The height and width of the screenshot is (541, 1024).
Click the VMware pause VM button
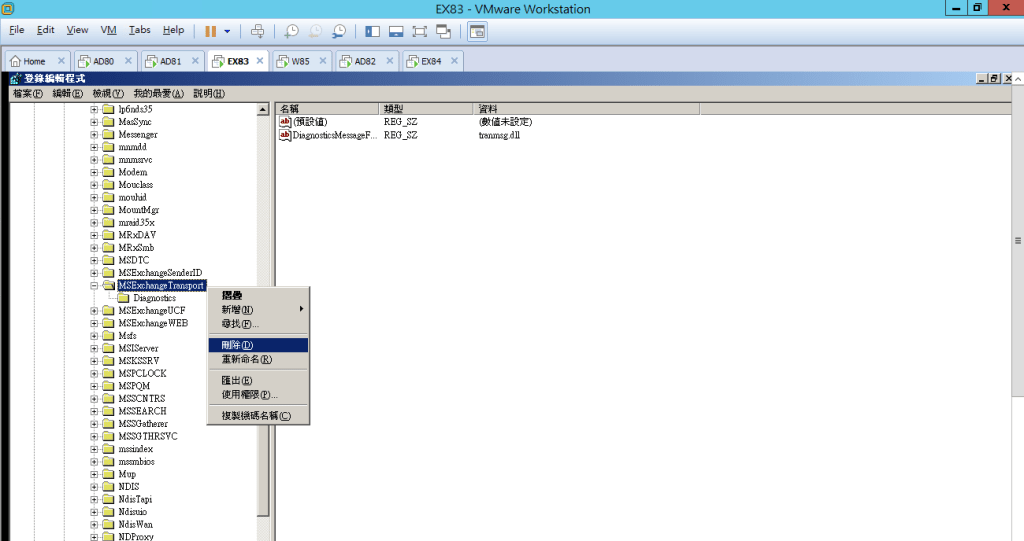211,31
